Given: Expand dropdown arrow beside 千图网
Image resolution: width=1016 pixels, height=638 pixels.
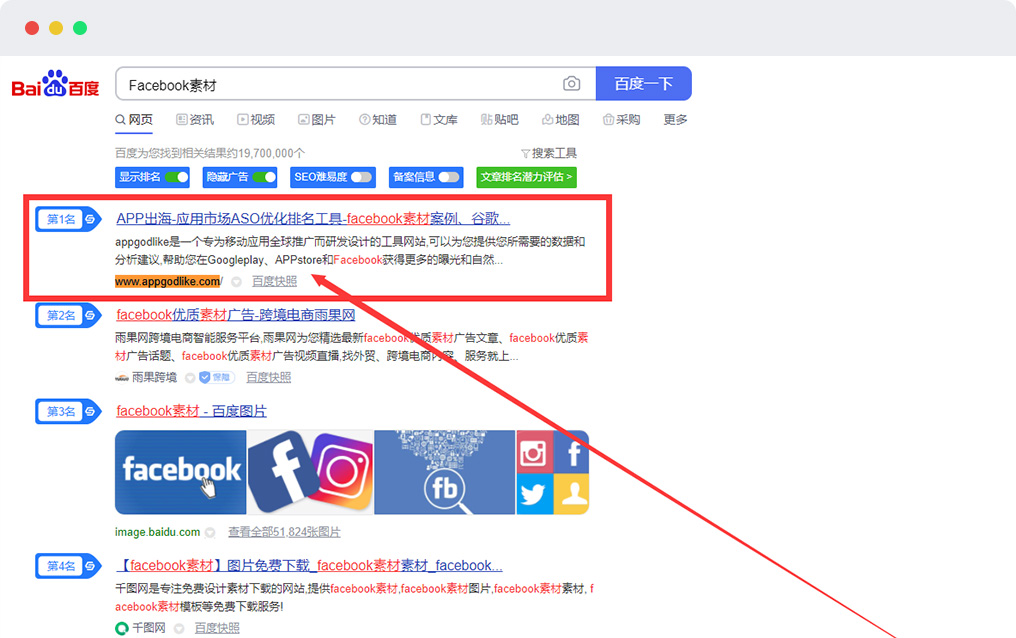Looking at the screenshot, I should [179, 628].
